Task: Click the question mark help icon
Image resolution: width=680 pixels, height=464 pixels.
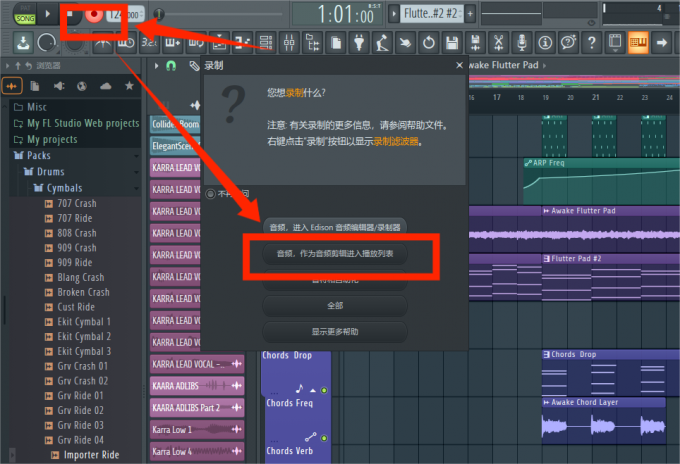Action: click(x=592, y=42)
